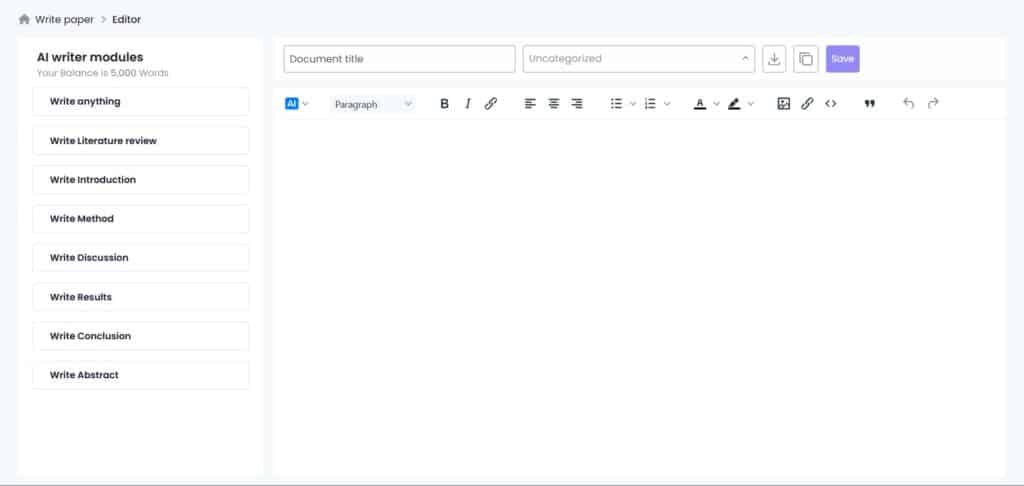Choose the Write Abstract module
The height and width of the screenshot is (486, 1024).
click(x=141, y=375)
